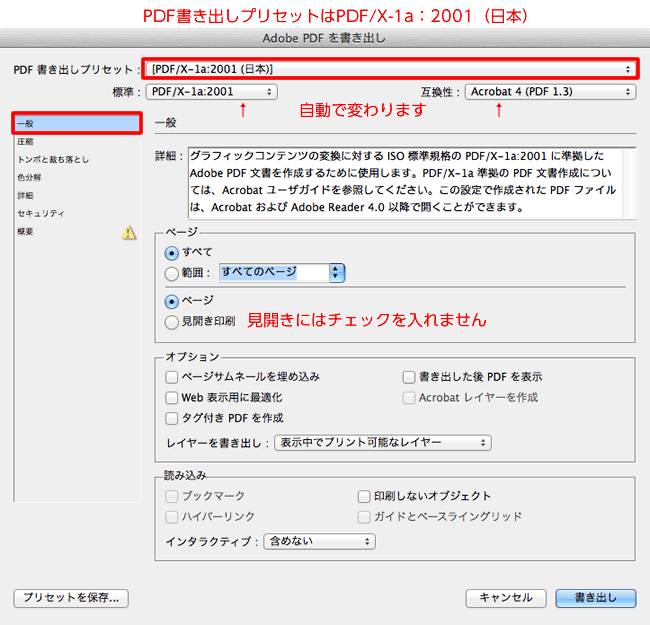Viewport: 650px width, 625px height.
Task: Click the すべてのページ range field
Action: 273,272
